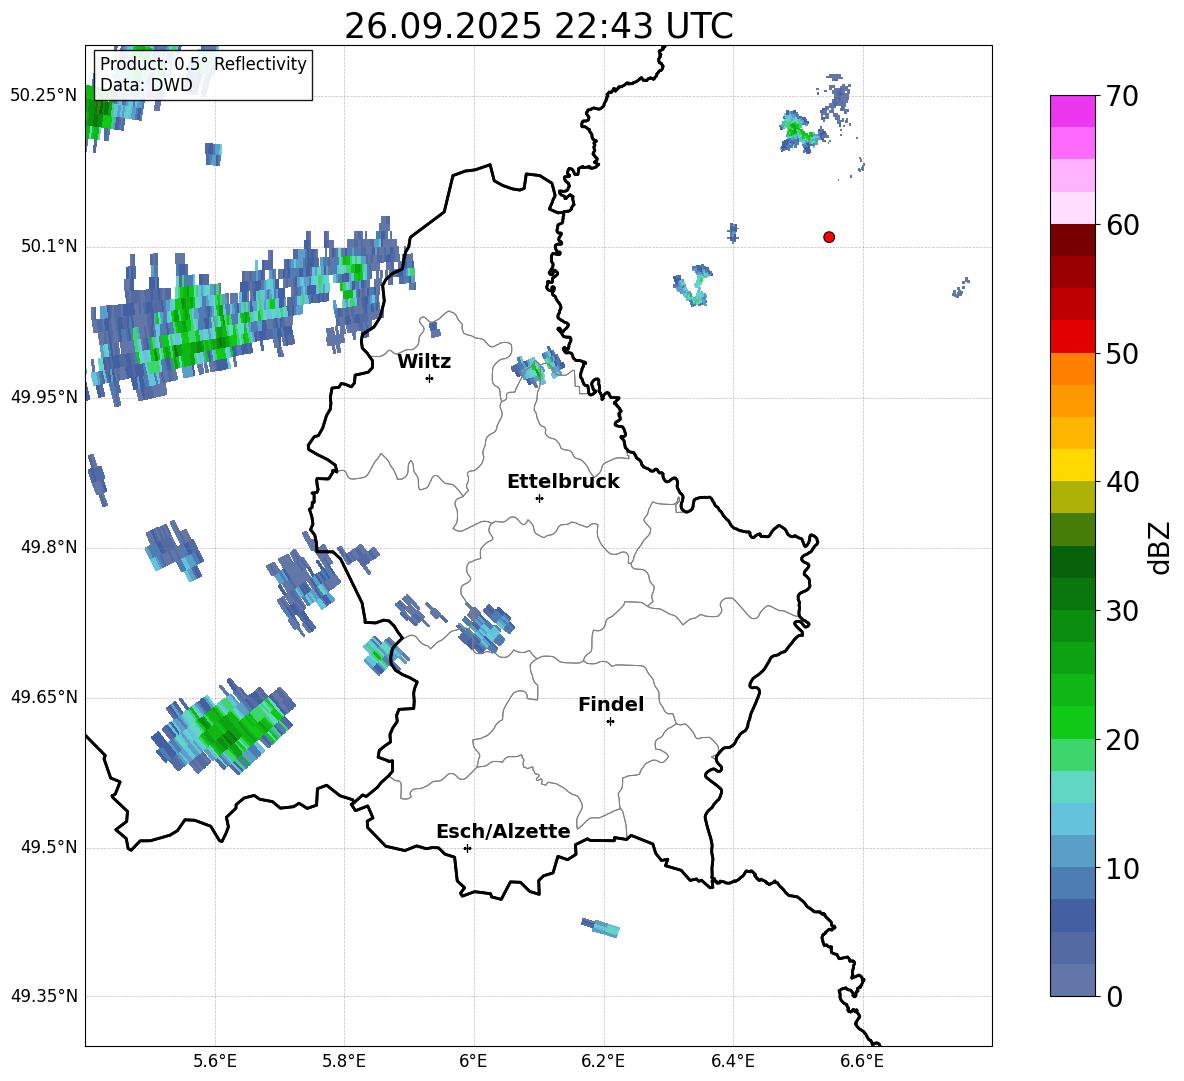Click the Wiltz location cross marker
Image resolution: width=1184 pixels, height=1081 pixels.
tap(430, 378)
